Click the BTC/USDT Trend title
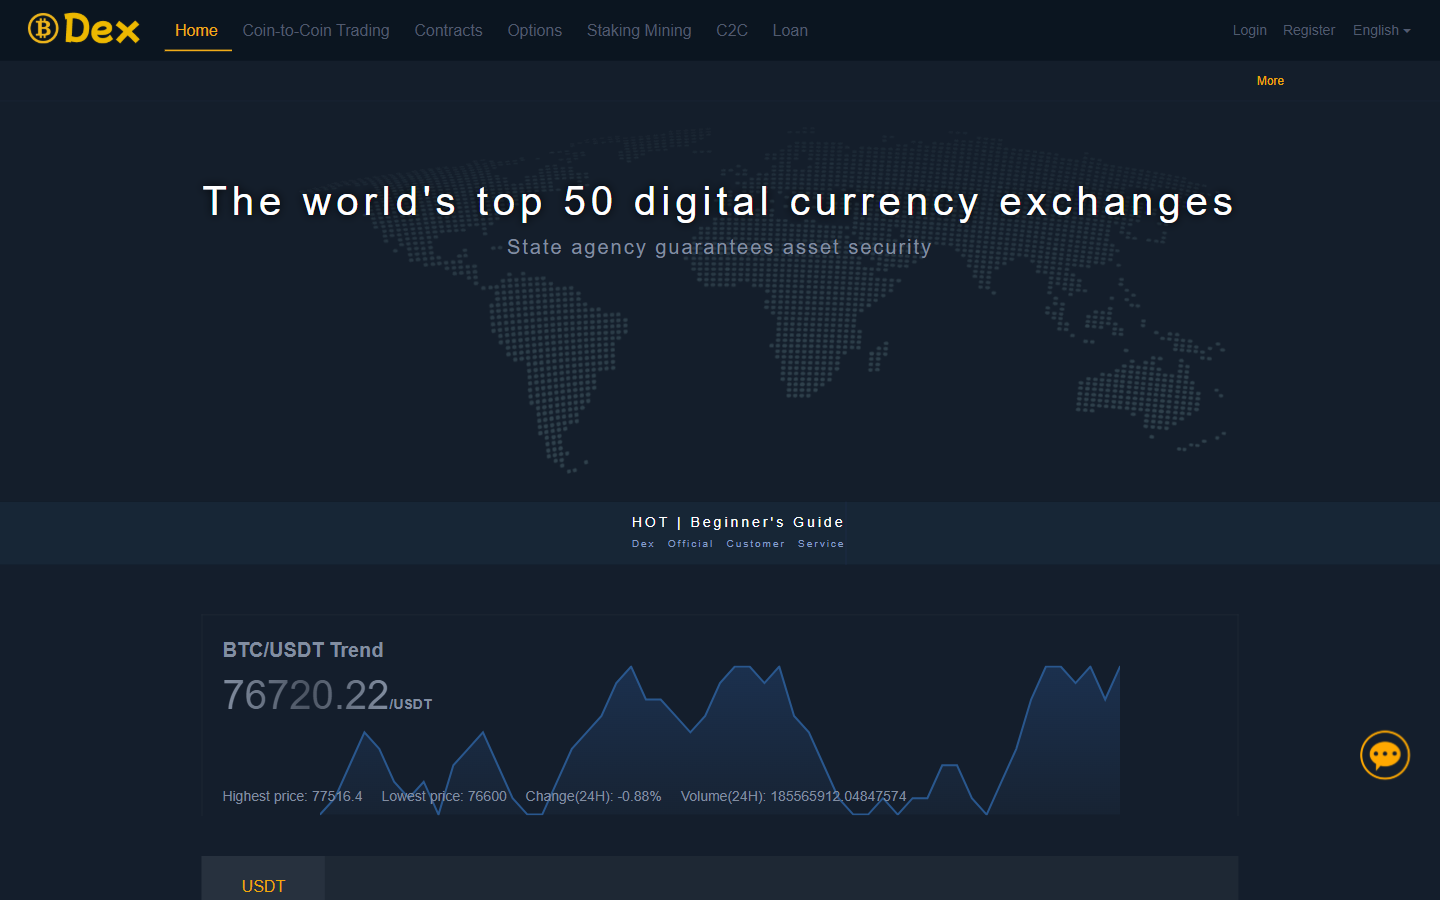The image size is (1440, 900). (x=303, y=650)
